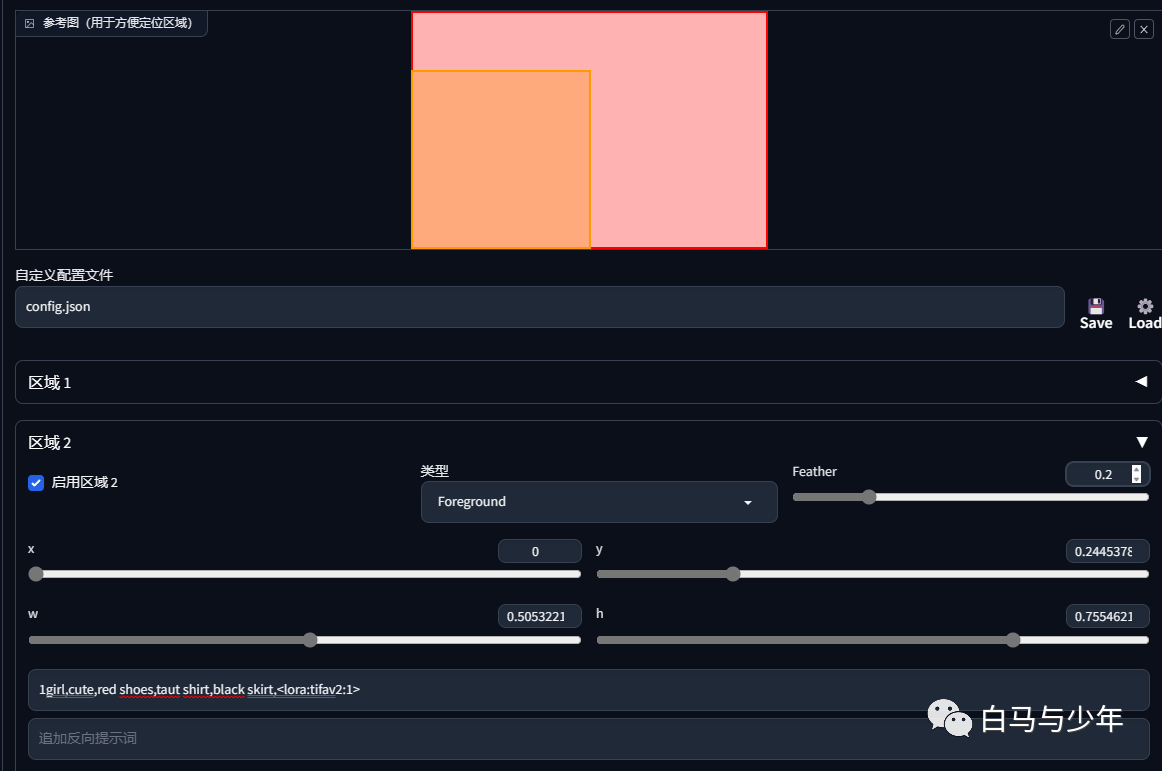
Task: Click the x position slider handle
Action: point(36,574)
